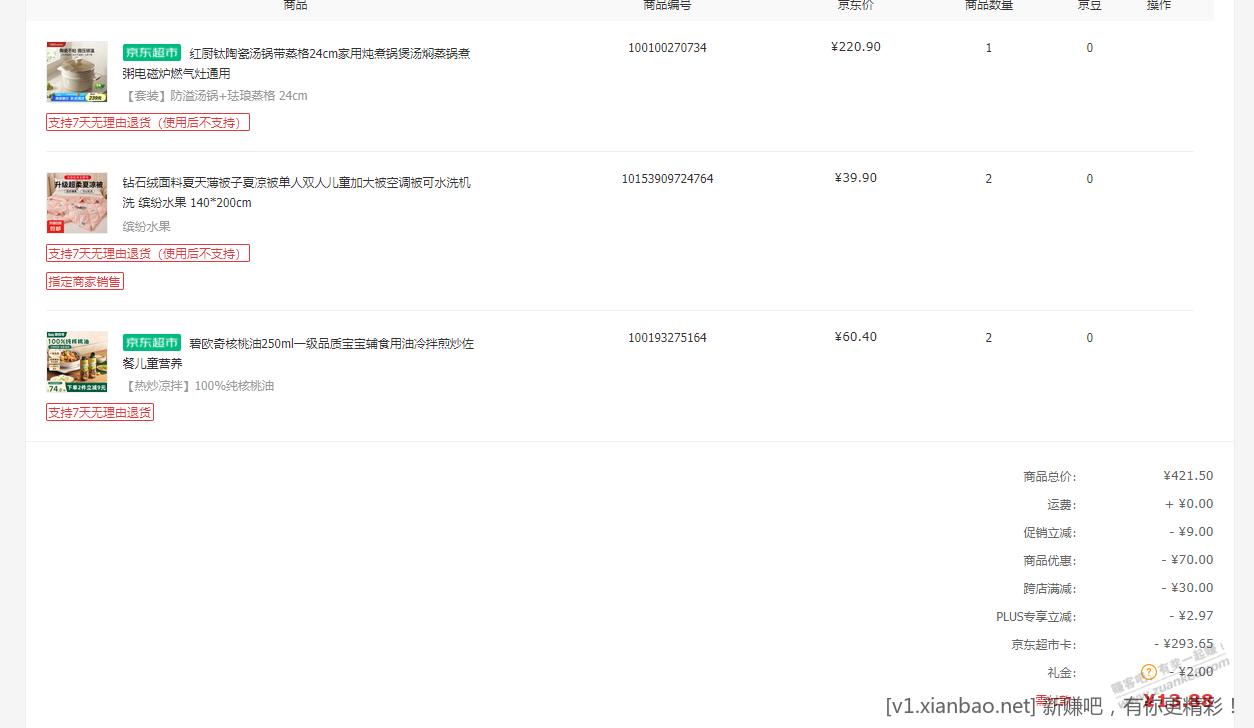Open the 碧欧奇 walnut oil product thumbnail
1254x728 pixels.
77,362
